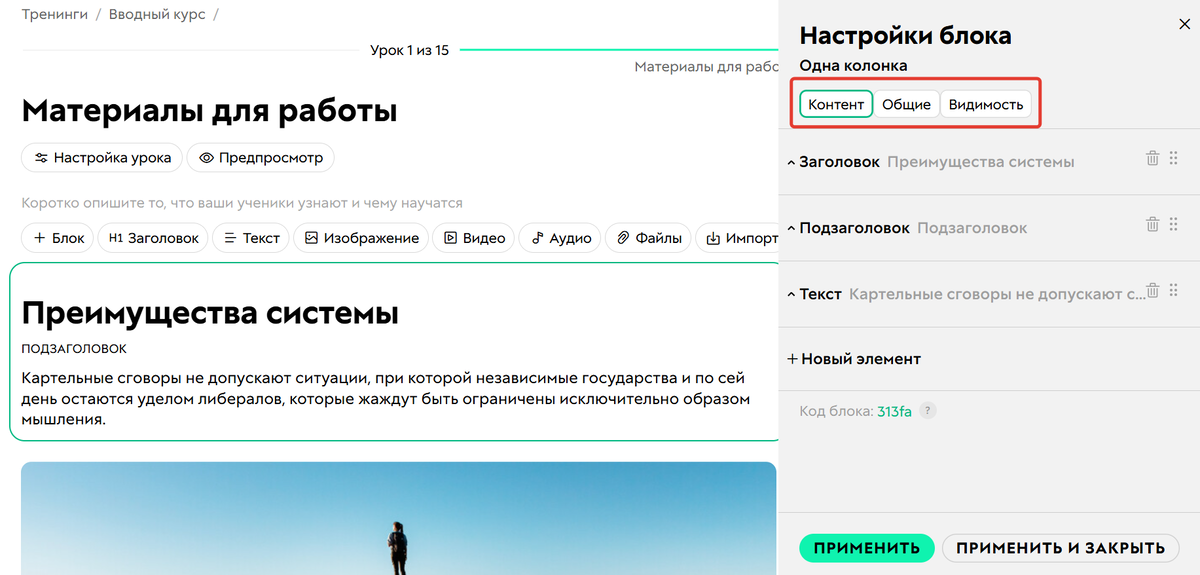1200x575 pixels.
Task: Click the Урок 1 из 15 label
Action: pyautogui.click(x=409, y=50)
